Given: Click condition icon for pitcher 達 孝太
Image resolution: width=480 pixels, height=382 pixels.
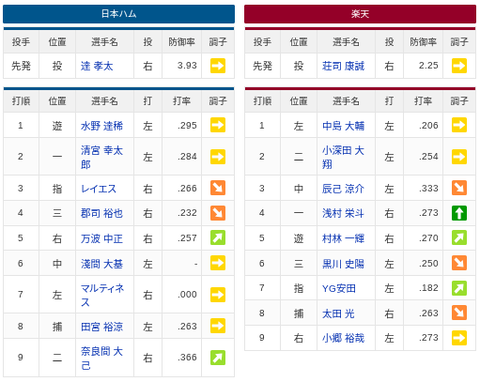Looking at the screenshot, I should pyautogui.click(x=218, y=66).
